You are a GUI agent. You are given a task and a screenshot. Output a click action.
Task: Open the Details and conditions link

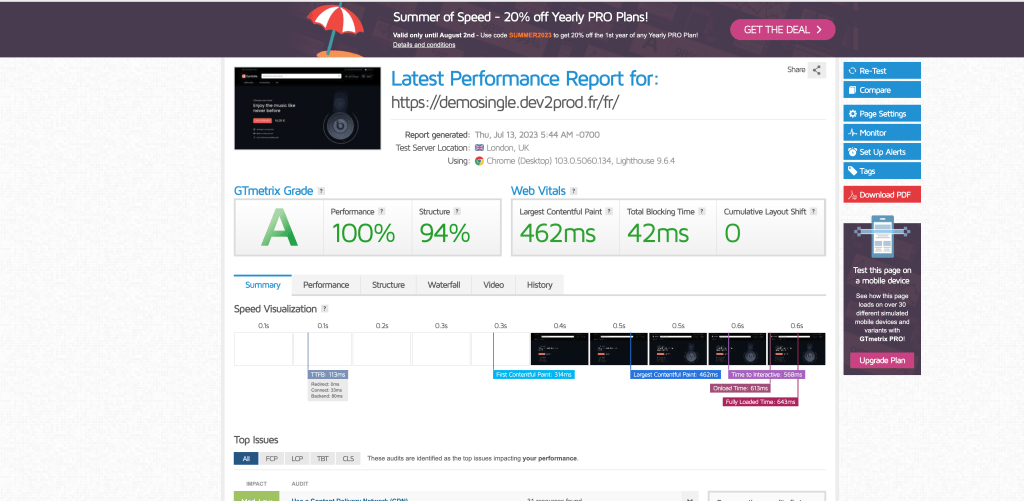[424, 44]
